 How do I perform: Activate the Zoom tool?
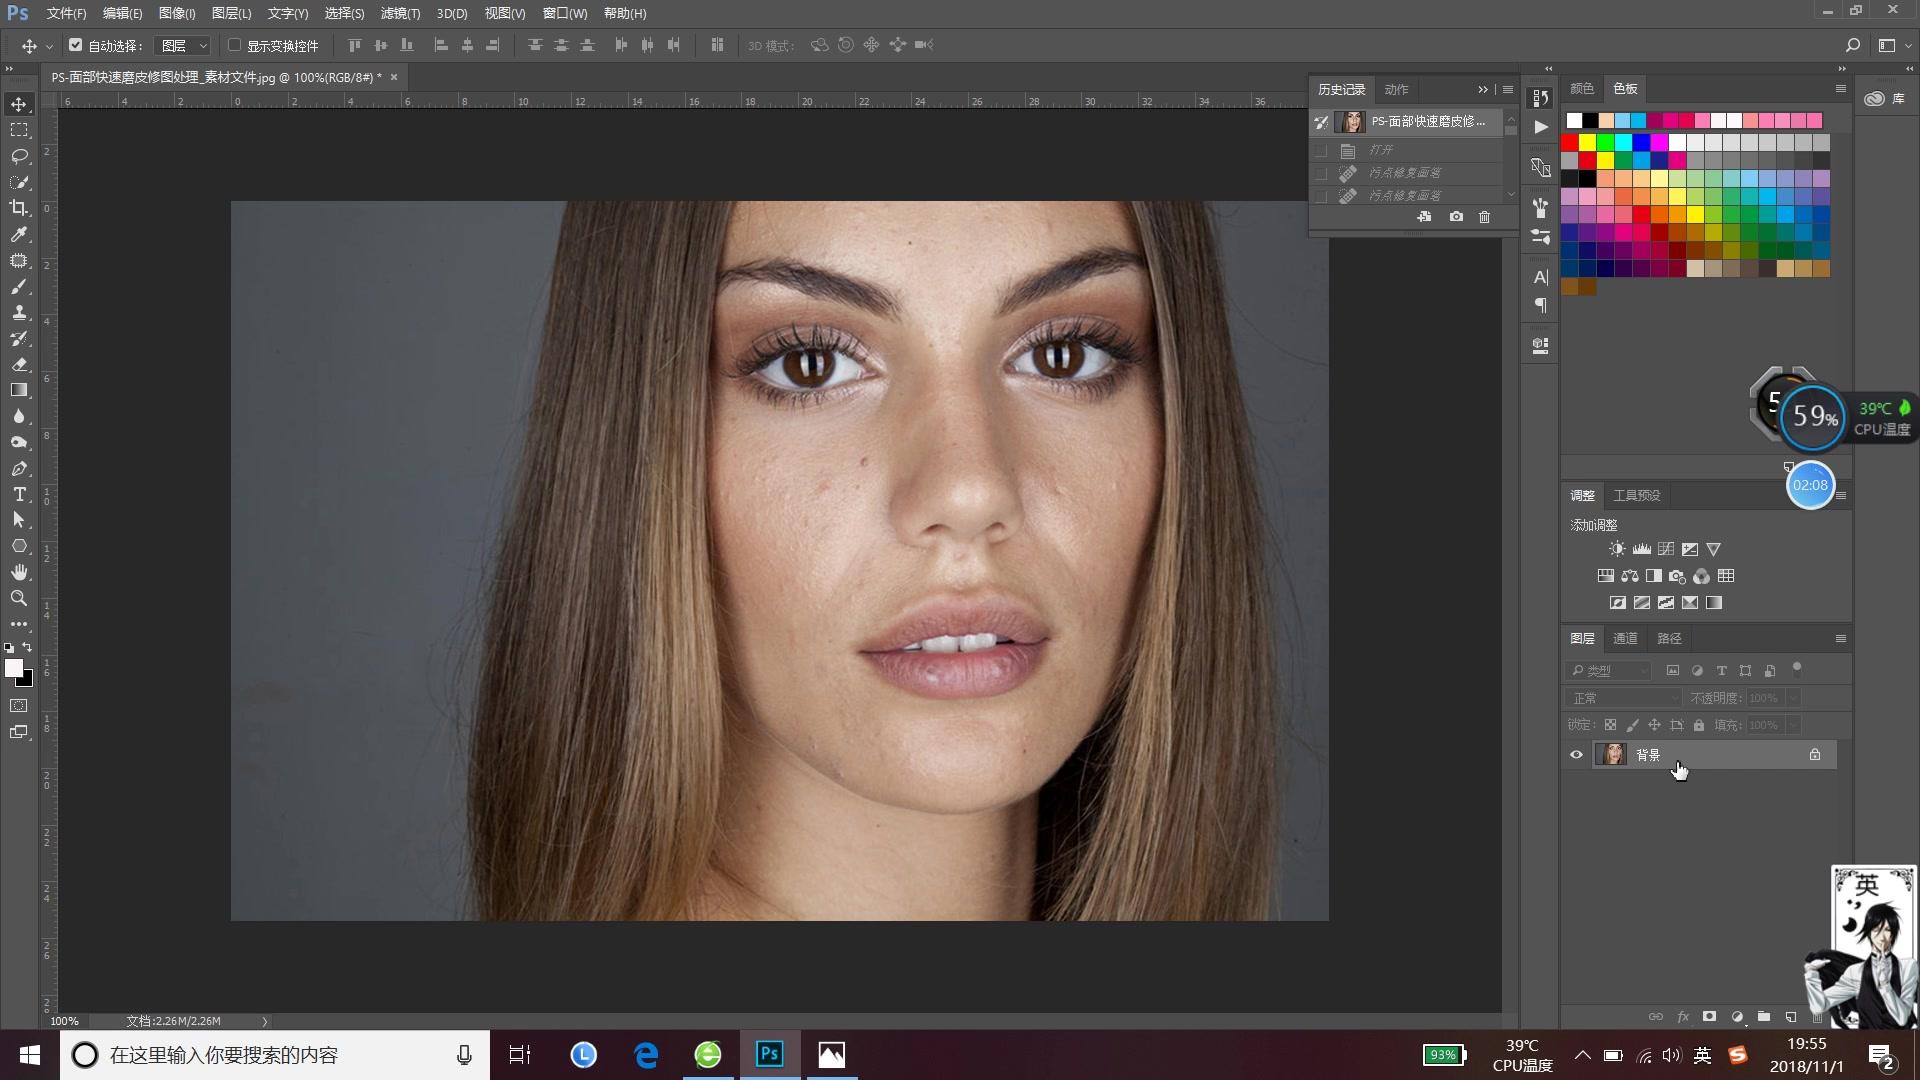19,598
